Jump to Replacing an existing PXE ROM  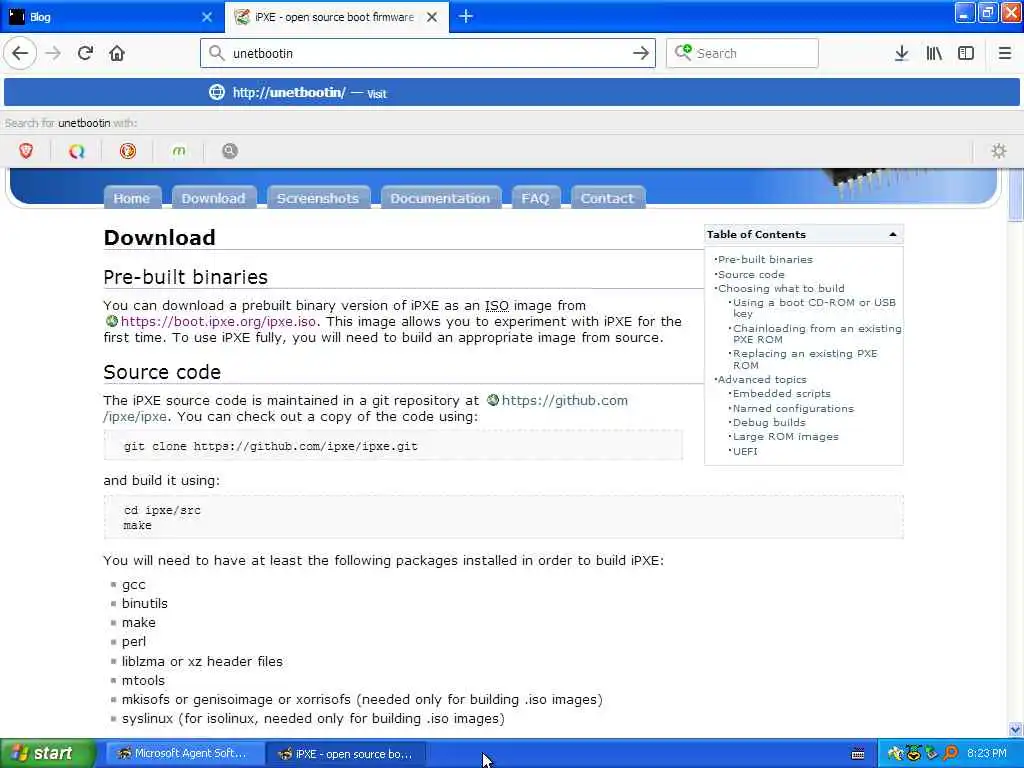805,359
